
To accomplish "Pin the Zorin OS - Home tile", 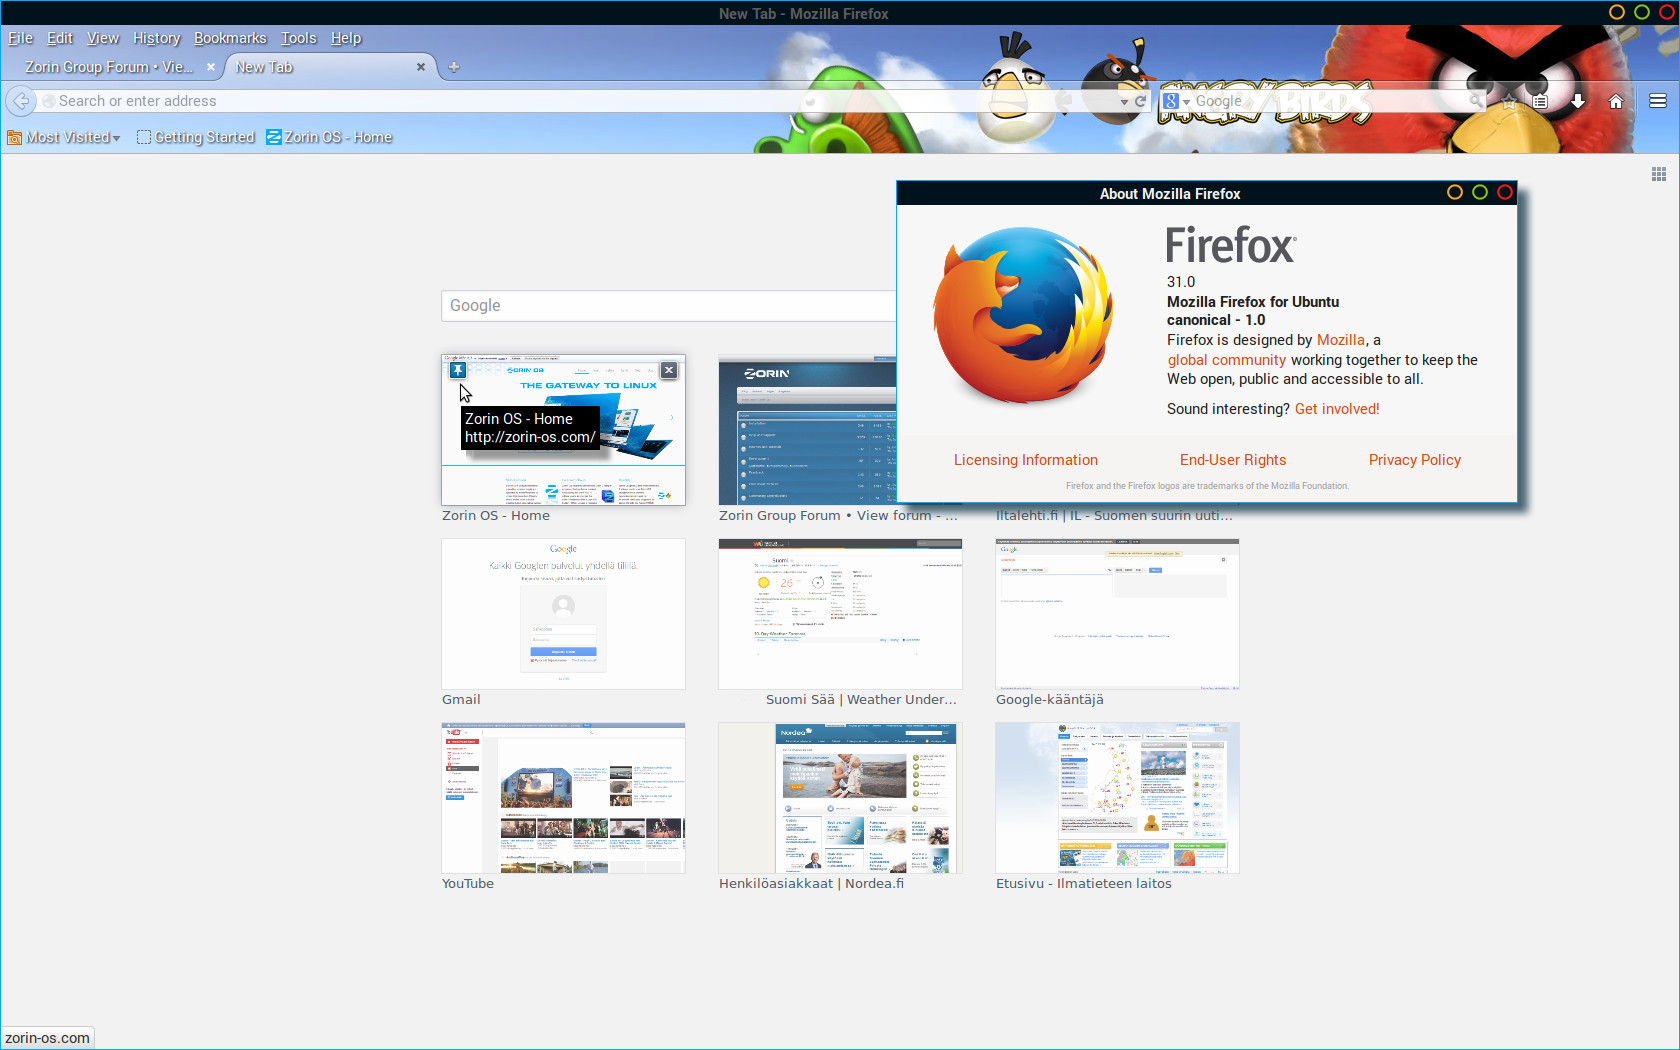I will tap(457, 370).
